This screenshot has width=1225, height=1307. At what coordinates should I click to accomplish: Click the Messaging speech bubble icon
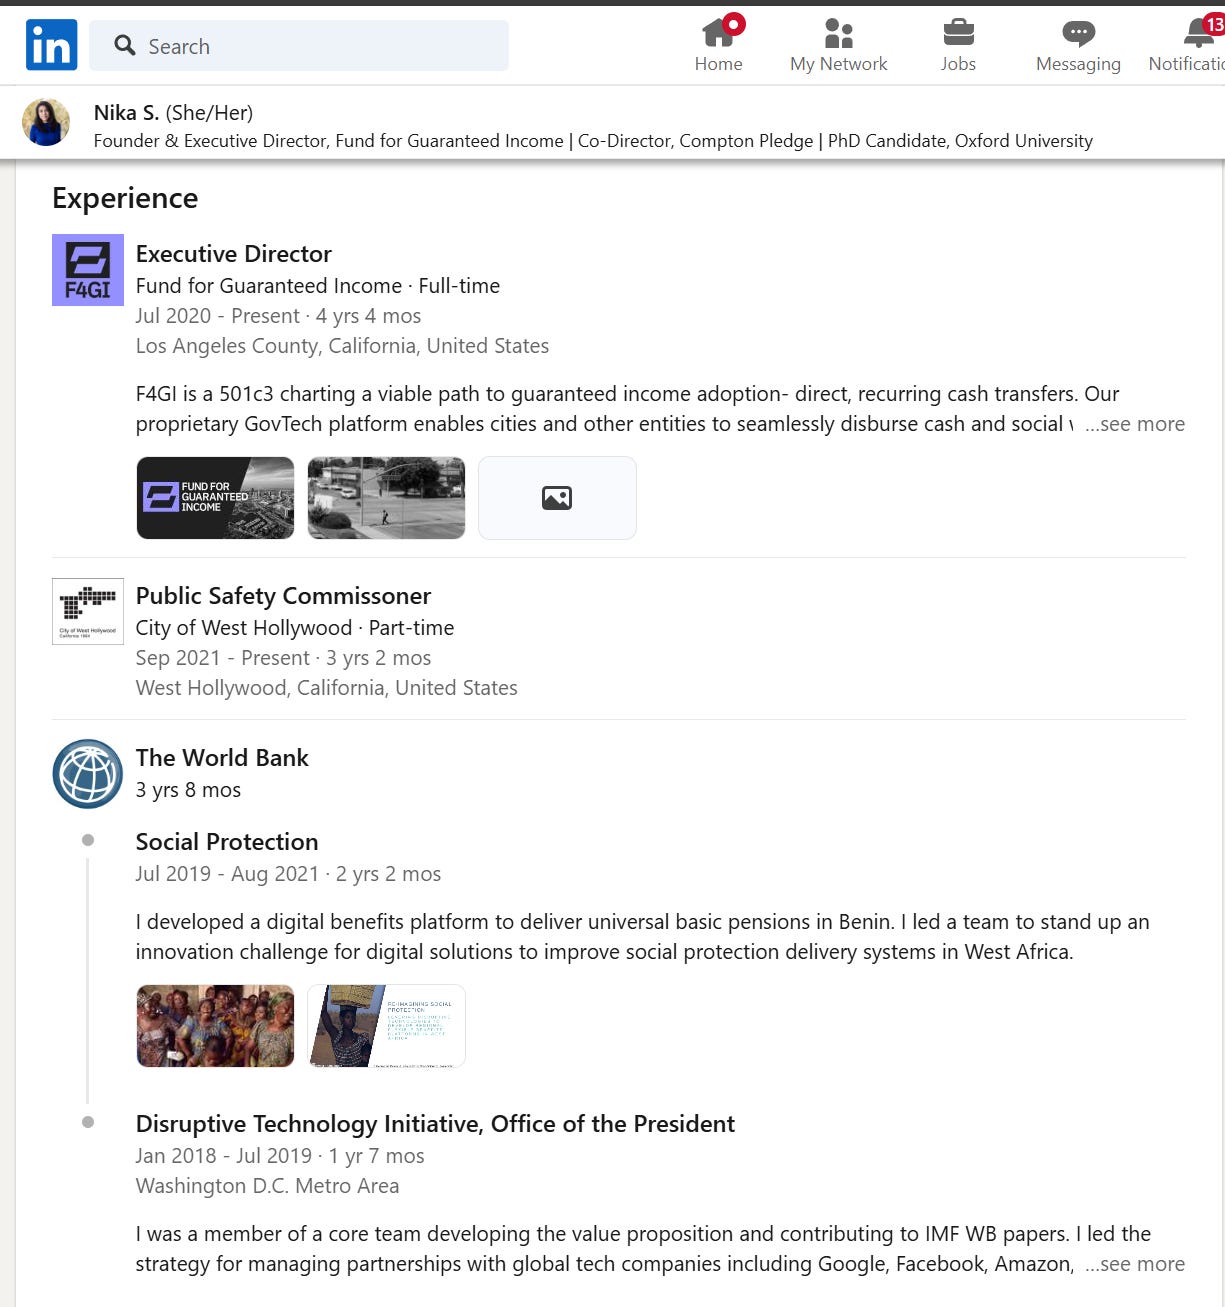pyautogui.click(x=1078, y=34)
